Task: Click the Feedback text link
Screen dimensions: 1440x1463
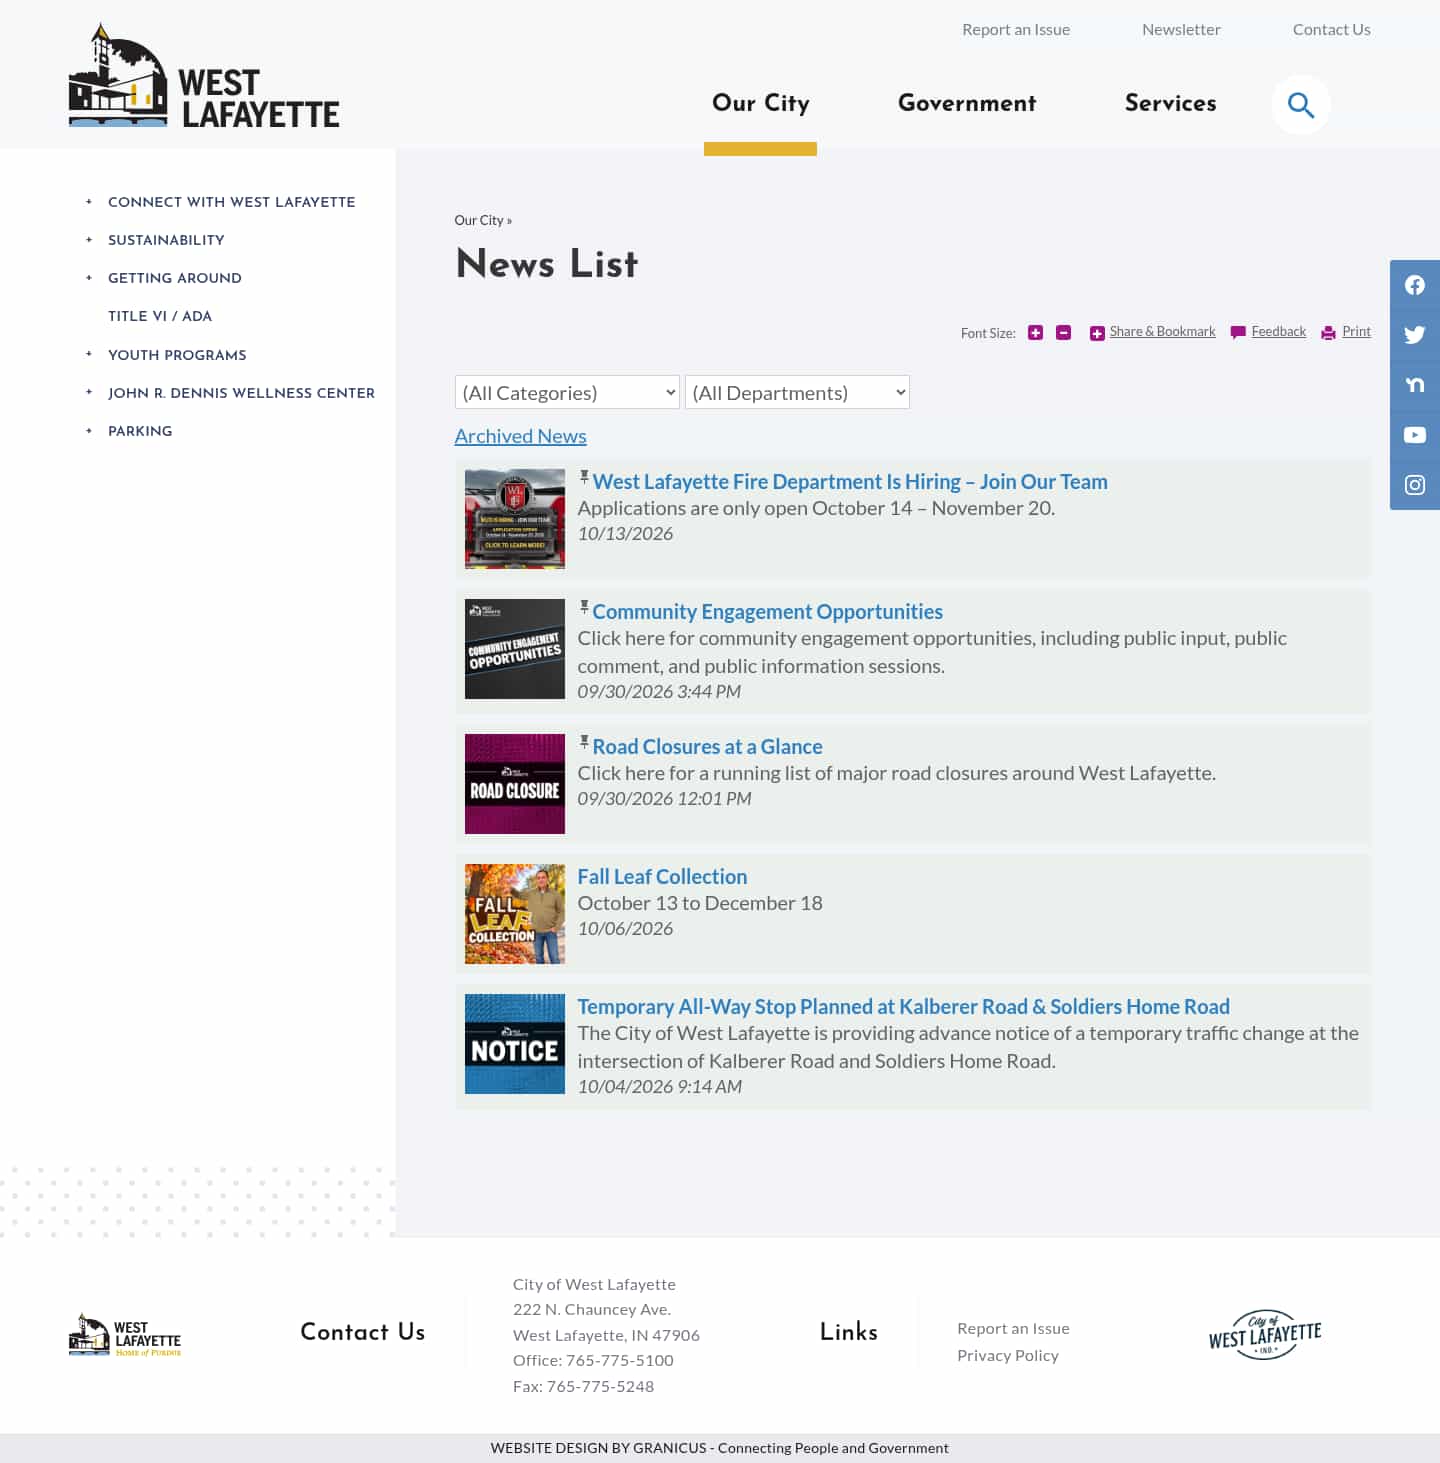Action: [x=1278, y=332]
